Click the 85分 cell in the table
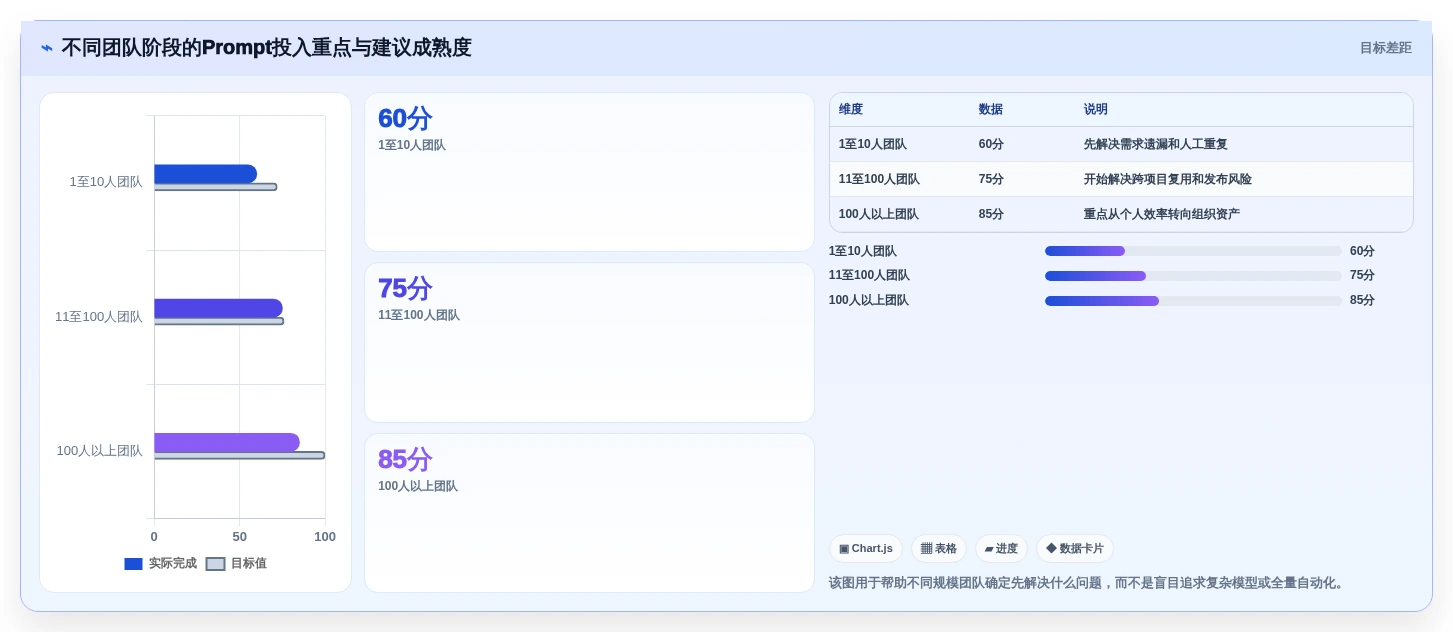This screenshot has width=1453, height=632. coord(991,214)
